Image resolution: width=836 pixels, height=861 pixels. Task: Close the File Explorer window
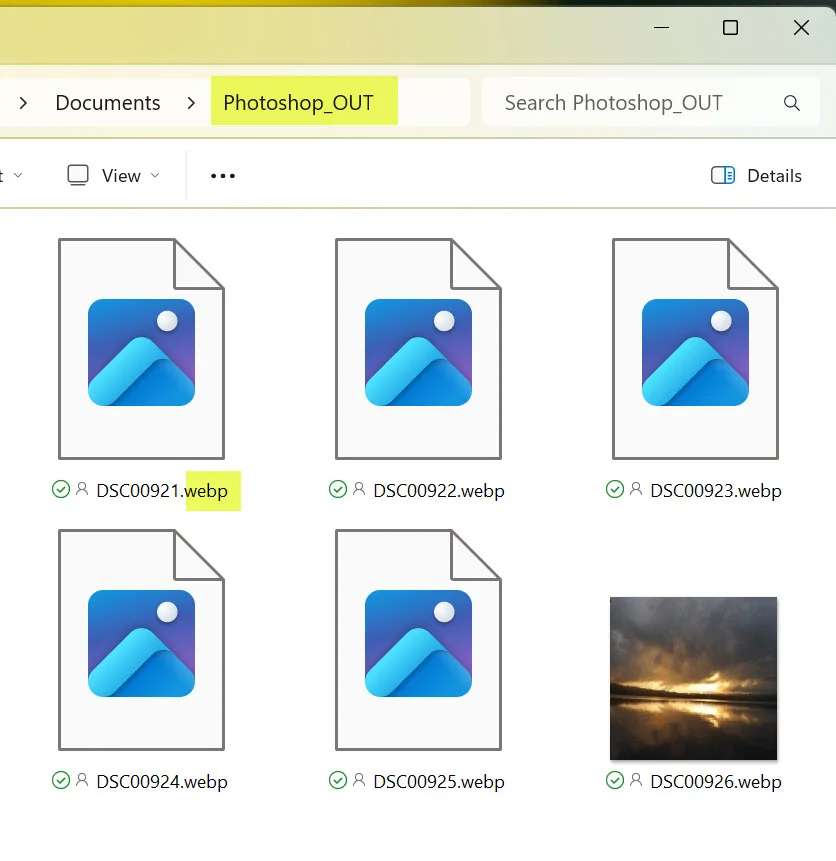point(801,27)
